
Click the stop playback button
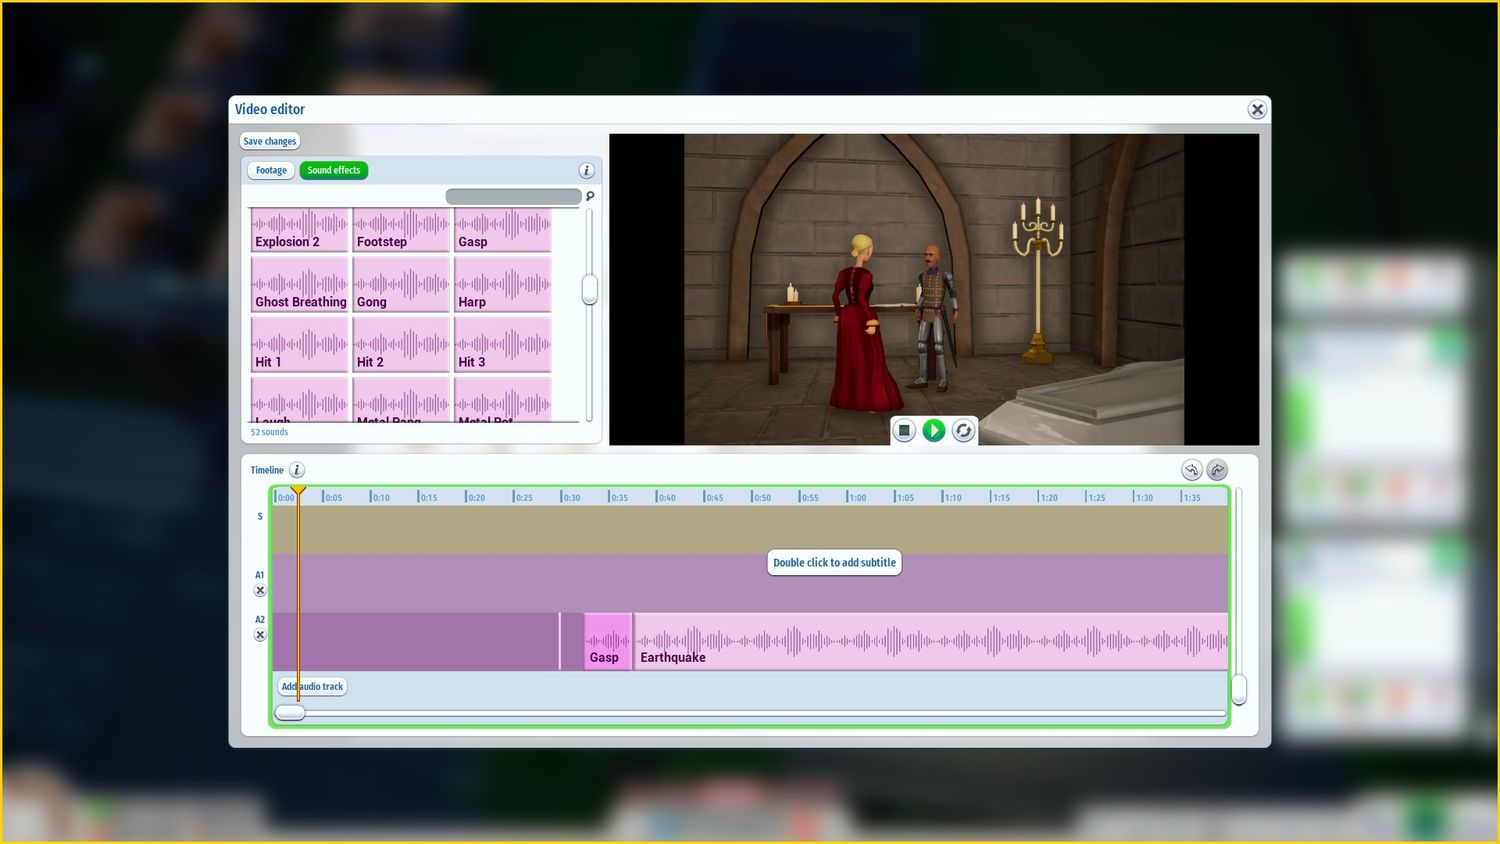click(904, 430)
